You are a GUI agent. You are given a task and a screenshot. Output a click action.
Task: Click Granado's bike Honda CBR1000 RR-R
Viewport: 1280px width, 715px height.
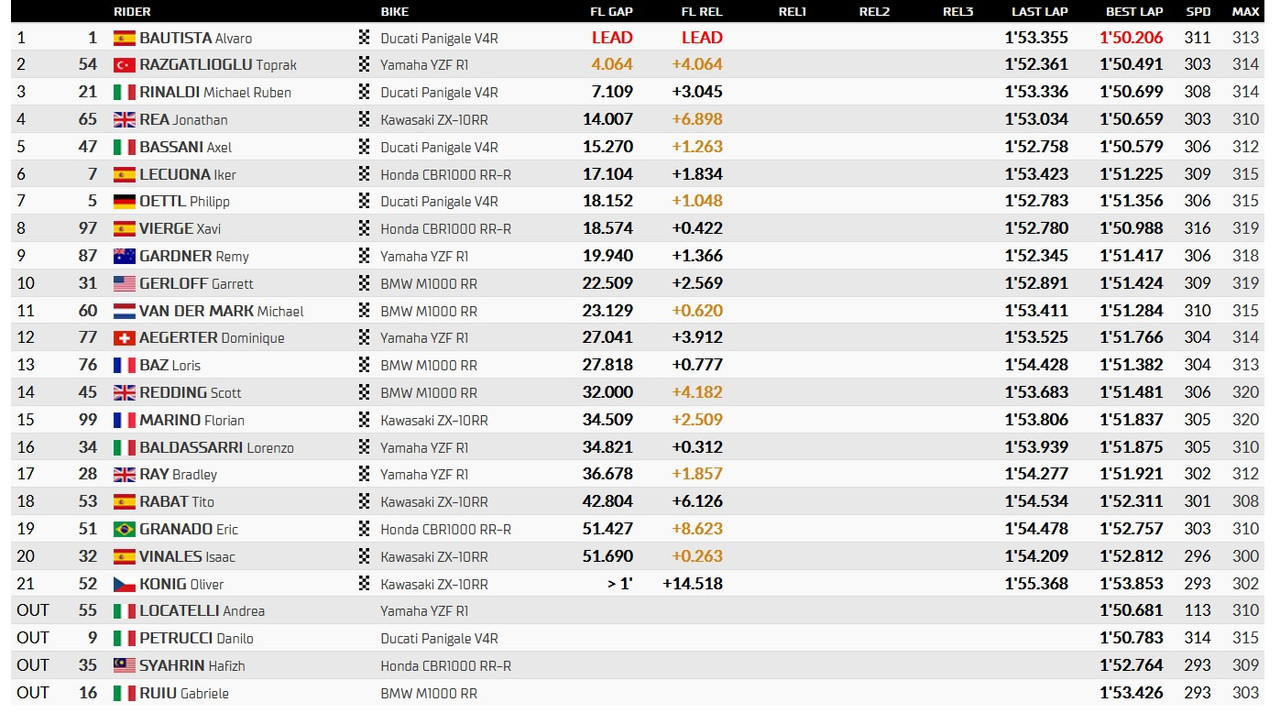point(445,529)
